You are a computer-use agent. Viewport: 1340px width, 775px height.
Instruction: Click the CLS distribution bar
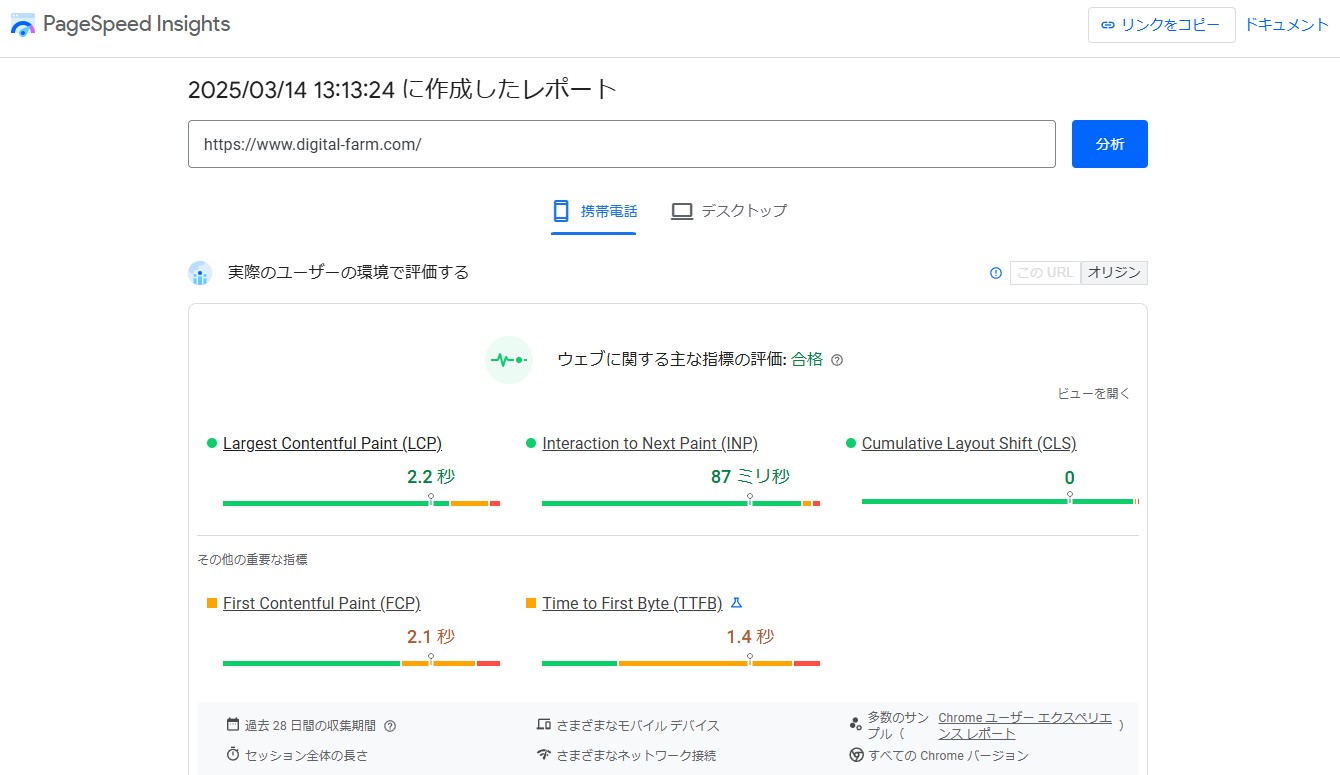pos(1000,501)
